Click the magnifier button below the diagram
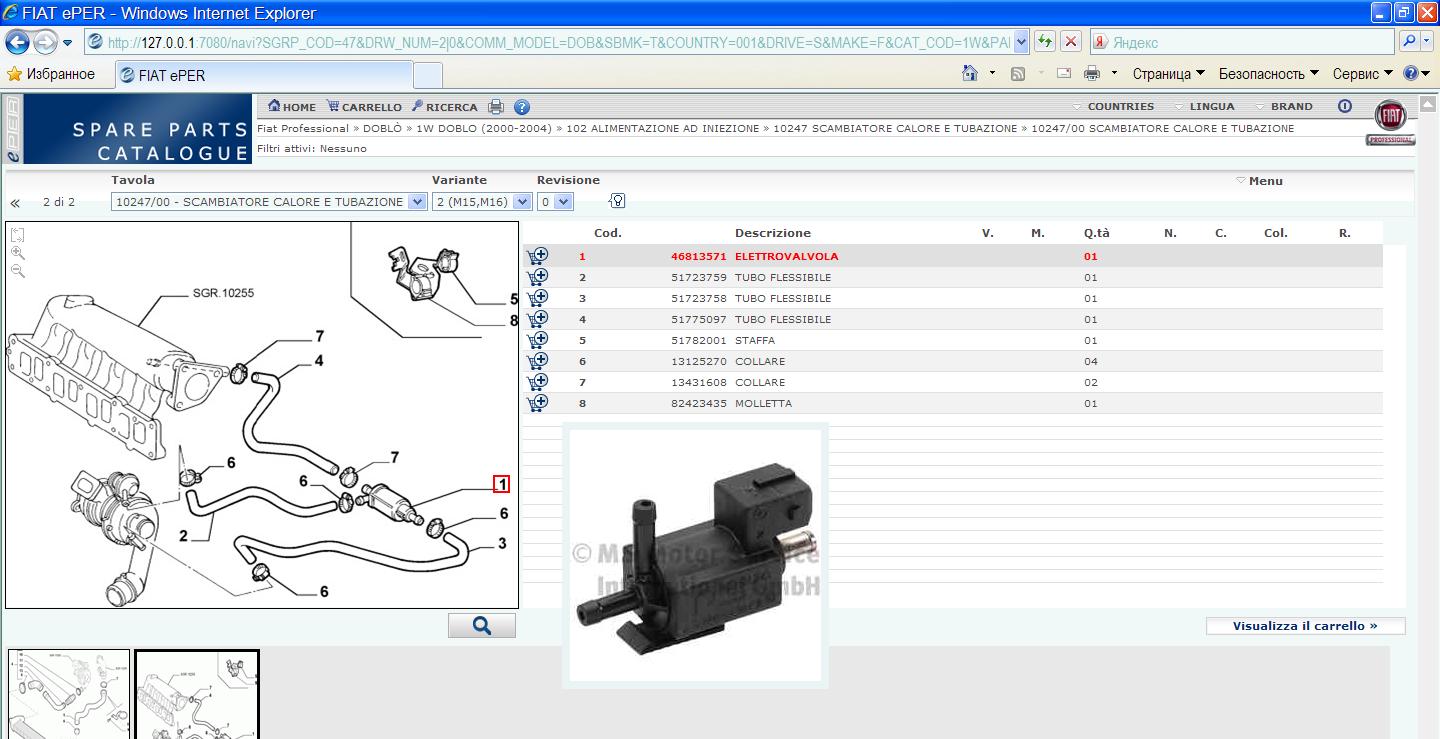The width and height of the screenshot is (1440, 739). [x=482, y=626]
